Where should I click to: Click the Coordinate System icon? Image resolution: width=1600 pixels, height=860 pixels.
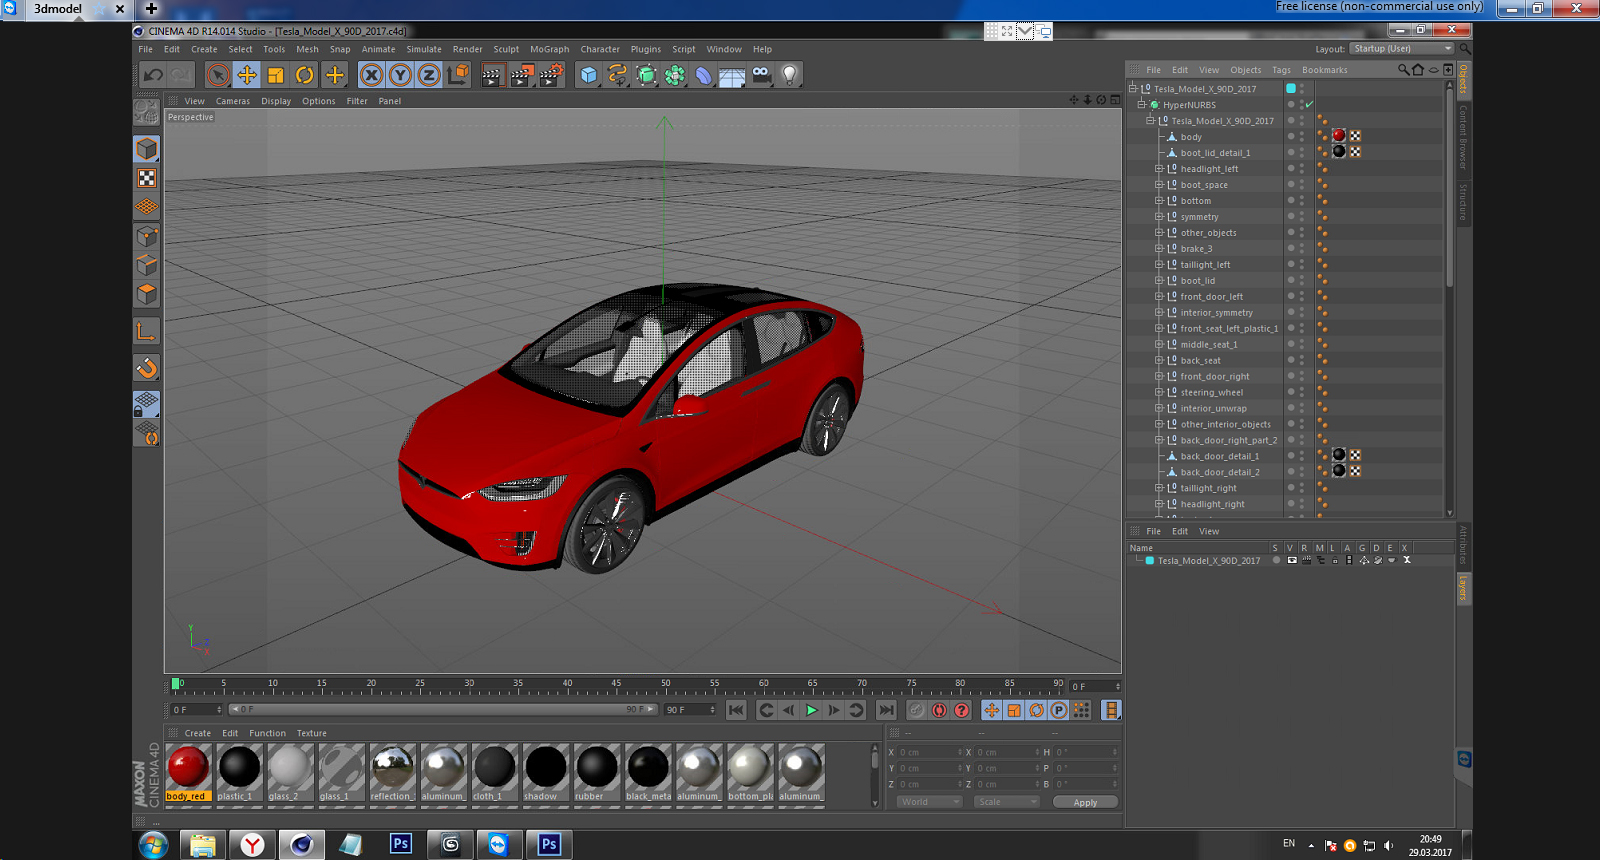(458, 75)
